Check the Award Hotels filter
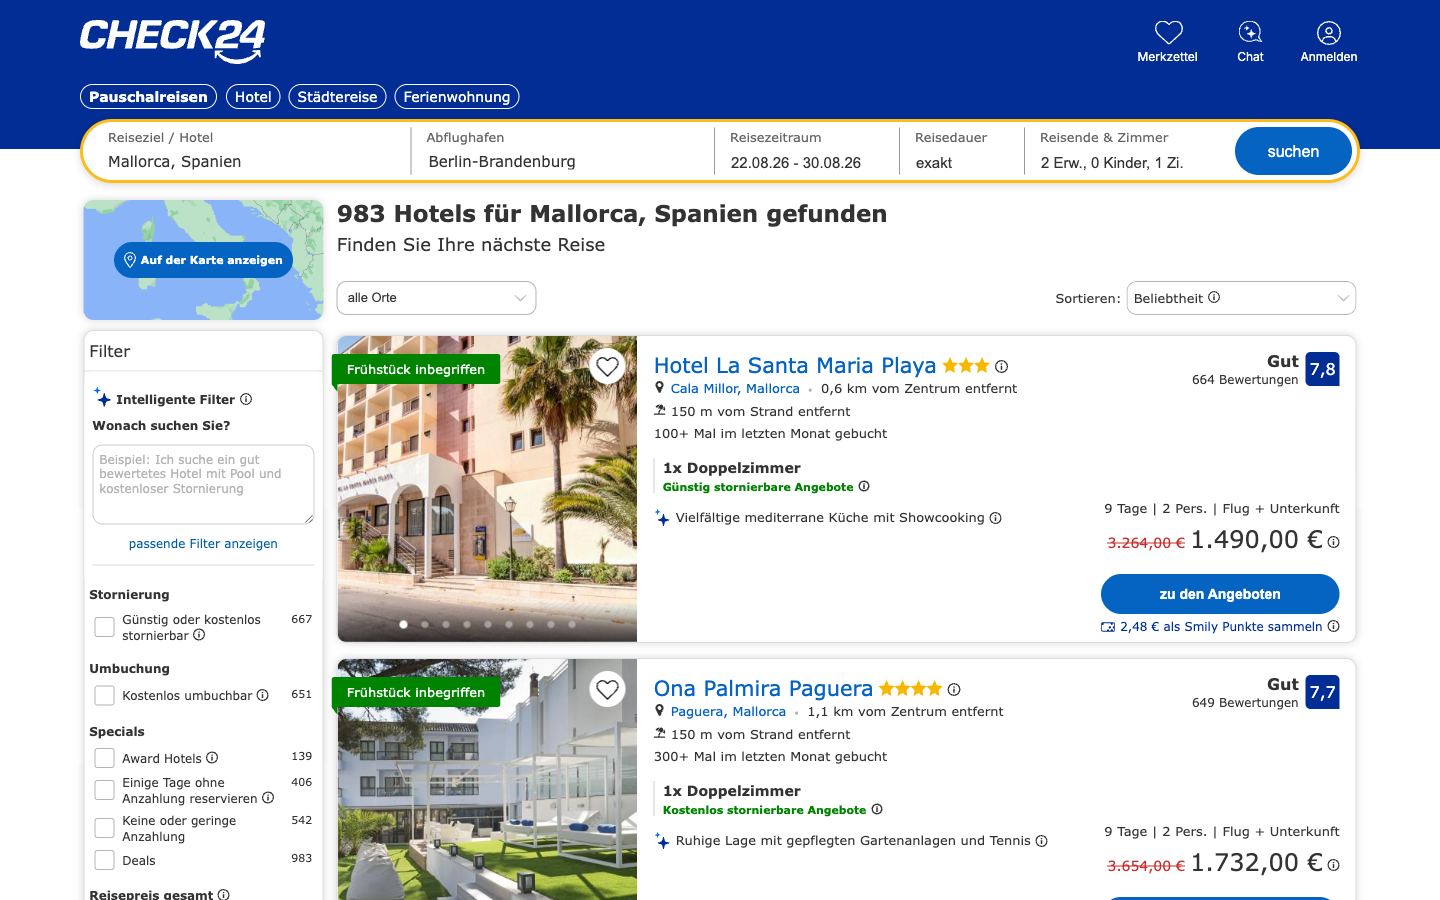The image size is (1440, 900). pyautogui.click(x=104, y=758)
